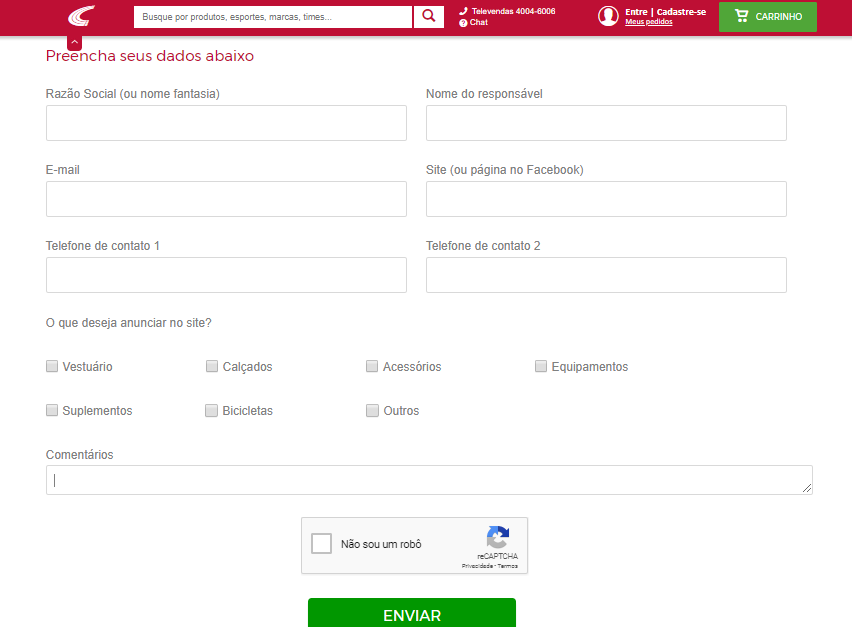852x627 pixels.
Task: Collapse header with small chevron arrow
Action: pyautogui.click(x=75, y=43)
